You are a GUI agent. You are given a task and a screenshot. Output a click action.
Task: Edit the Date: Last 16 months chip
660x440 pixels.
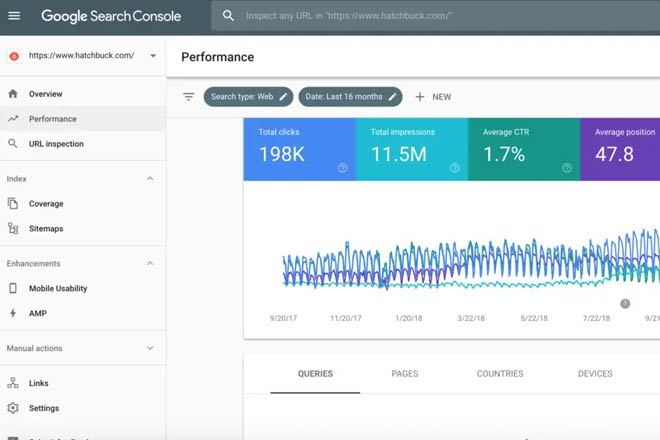click(x=350, y=97)
